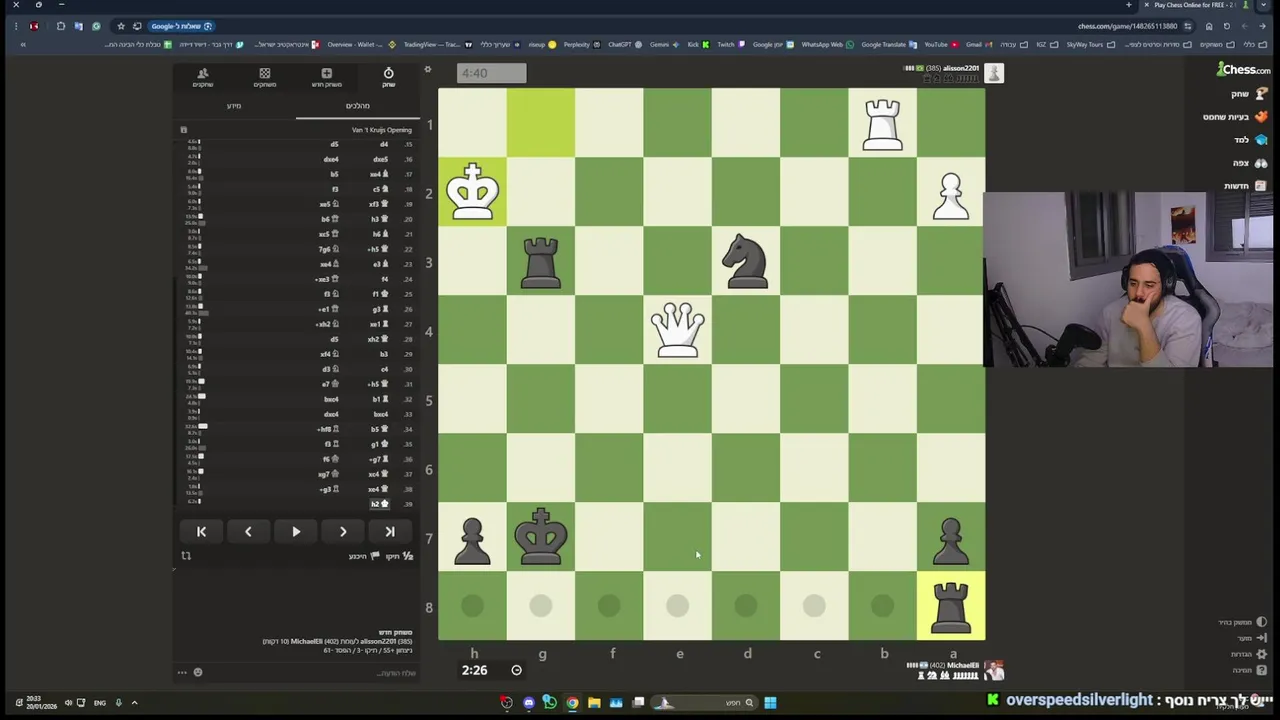Open Chrome from the taskbar
The image size is (1280, 720).
[x=572, y=703]
